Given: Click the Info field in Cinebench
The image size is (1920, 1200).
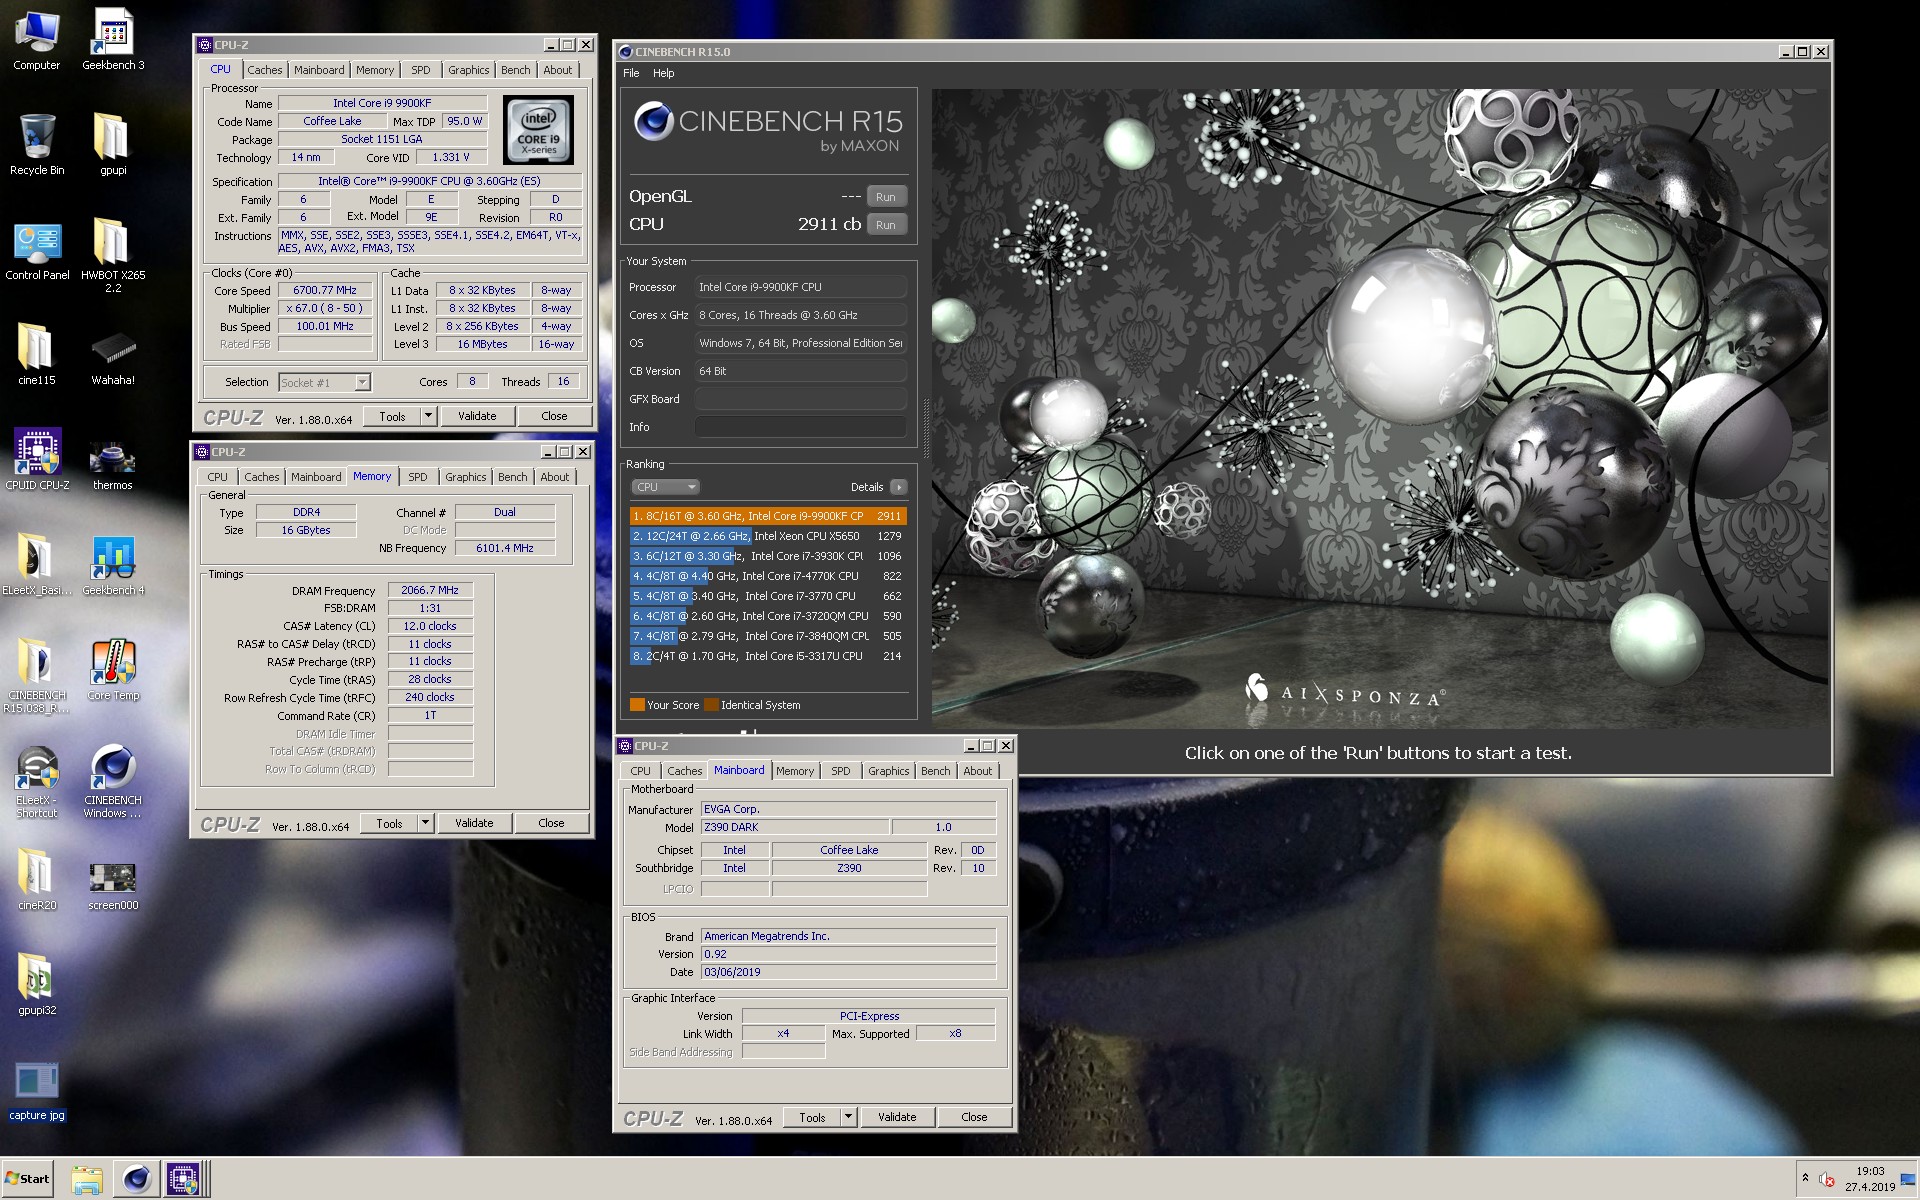Looking at the screenshot, I should click(x=800, y=427).
